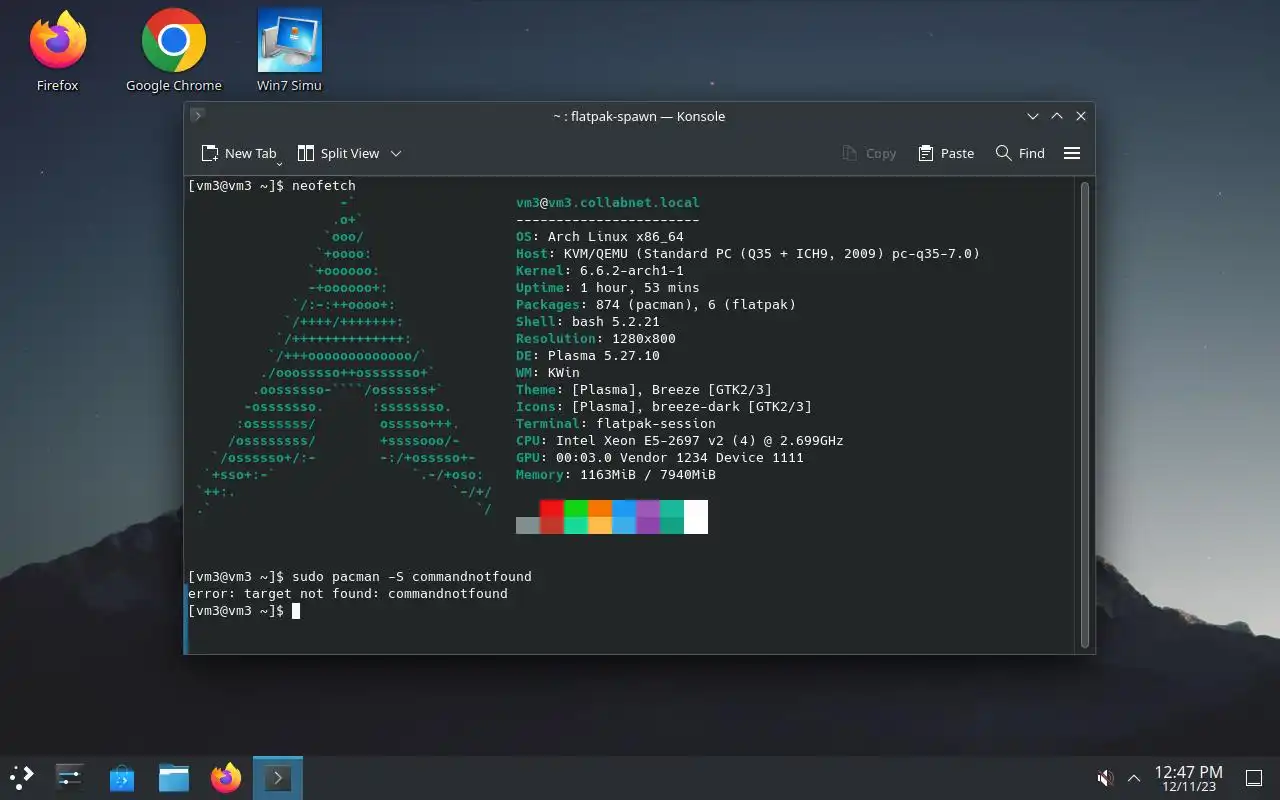1280x800 pixels.
Task: Click the terminal prompt cursor line
Action: click(x=244, y=610)
